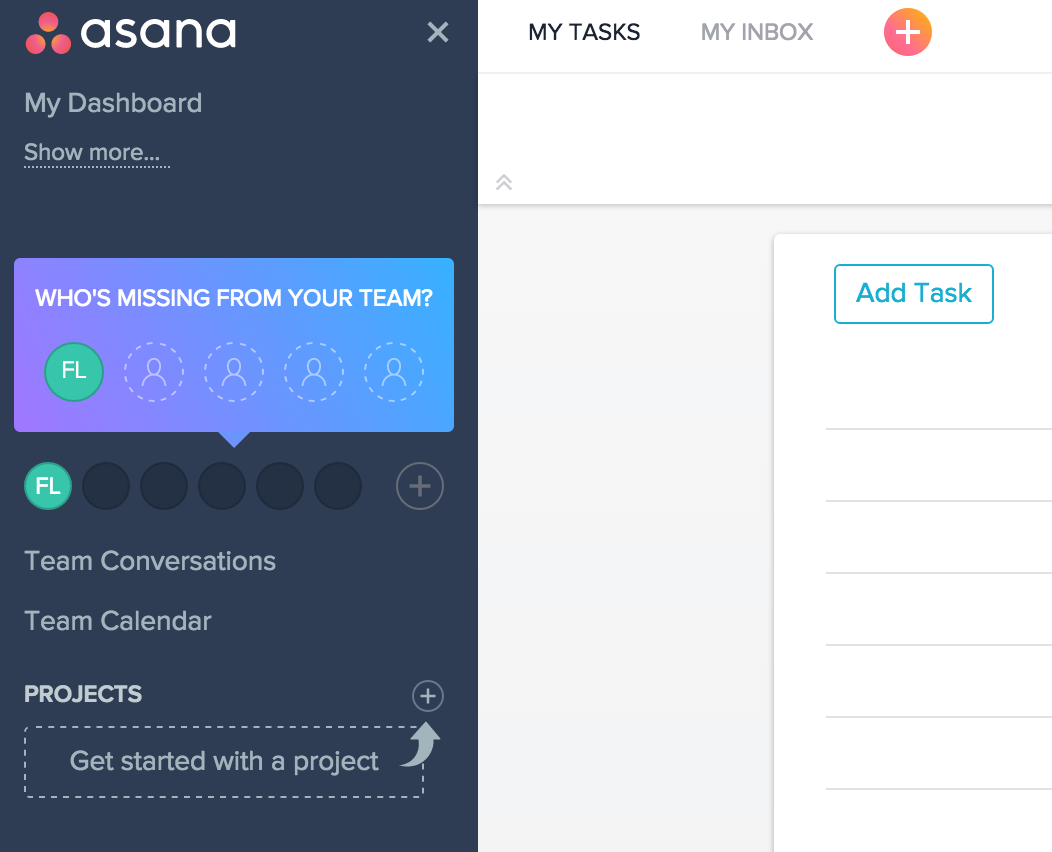The image size is (1052, 852).
Task: Open the My Inbox tab
Action: 757,33
